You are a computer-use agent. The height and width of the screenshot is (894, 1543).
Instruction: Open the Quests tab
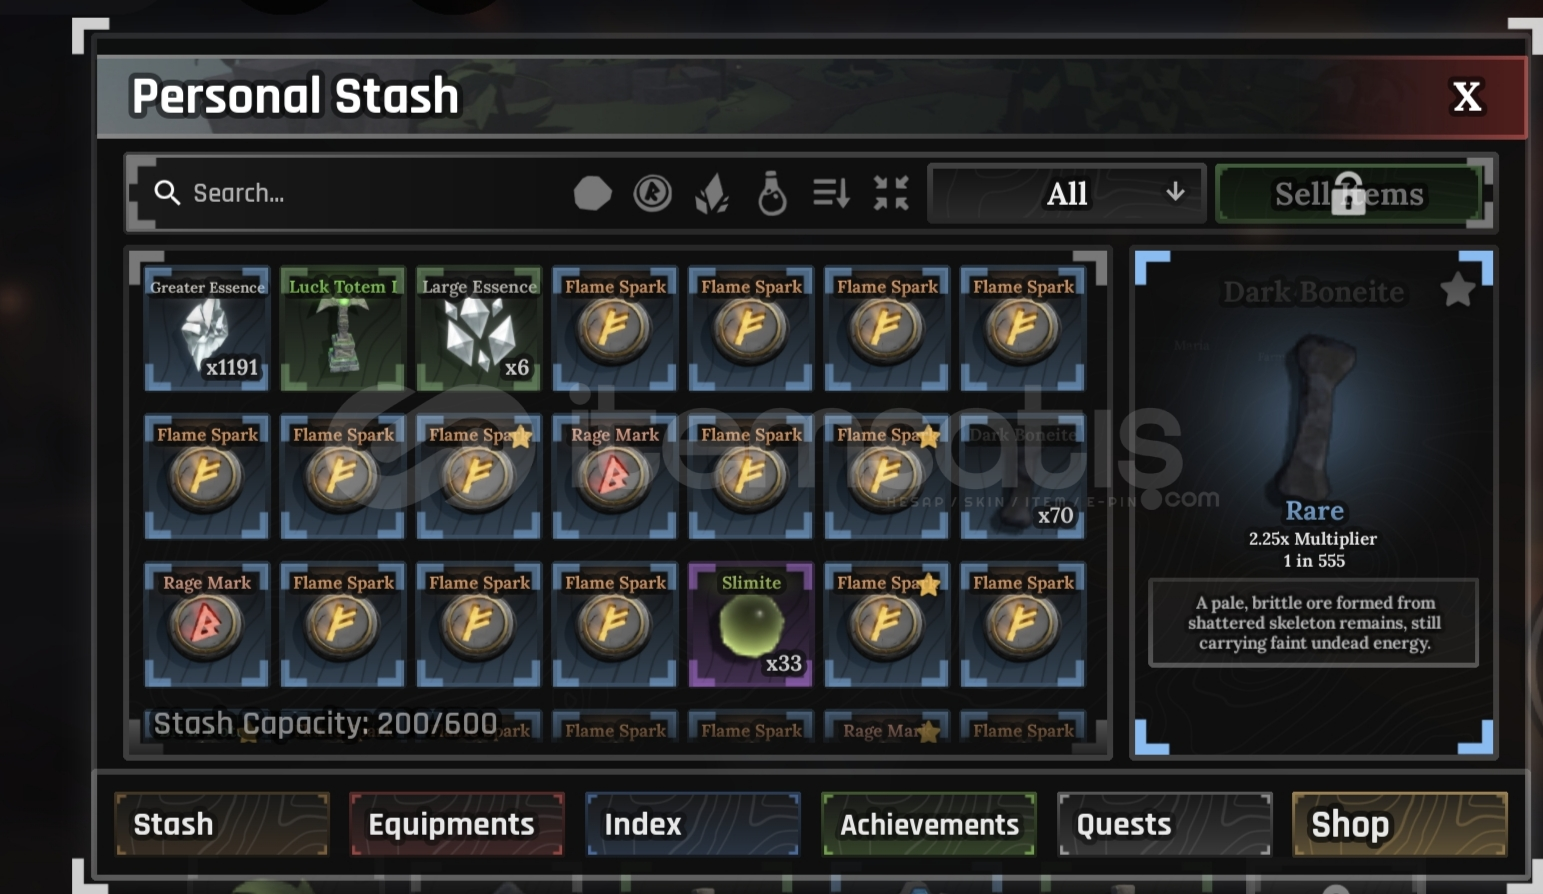point(1165,824)
